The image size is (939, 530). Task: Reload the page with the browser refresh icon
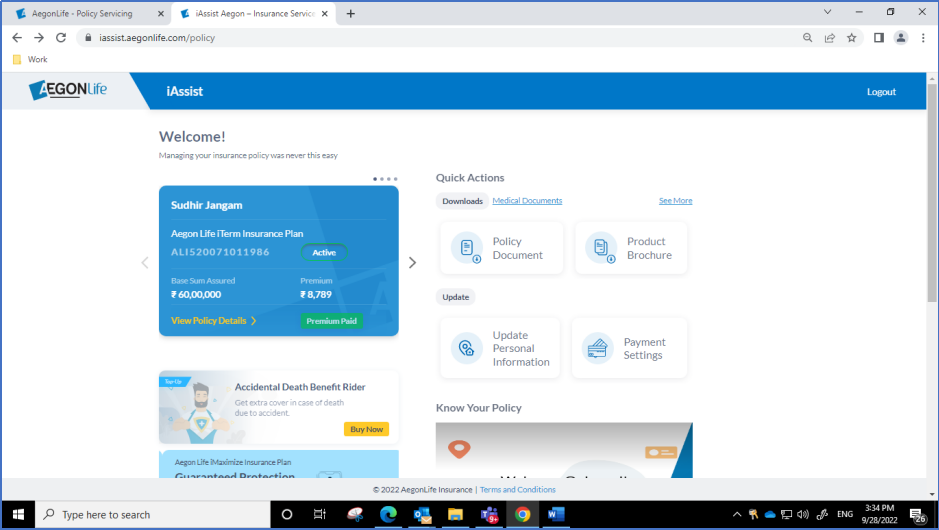61,38
